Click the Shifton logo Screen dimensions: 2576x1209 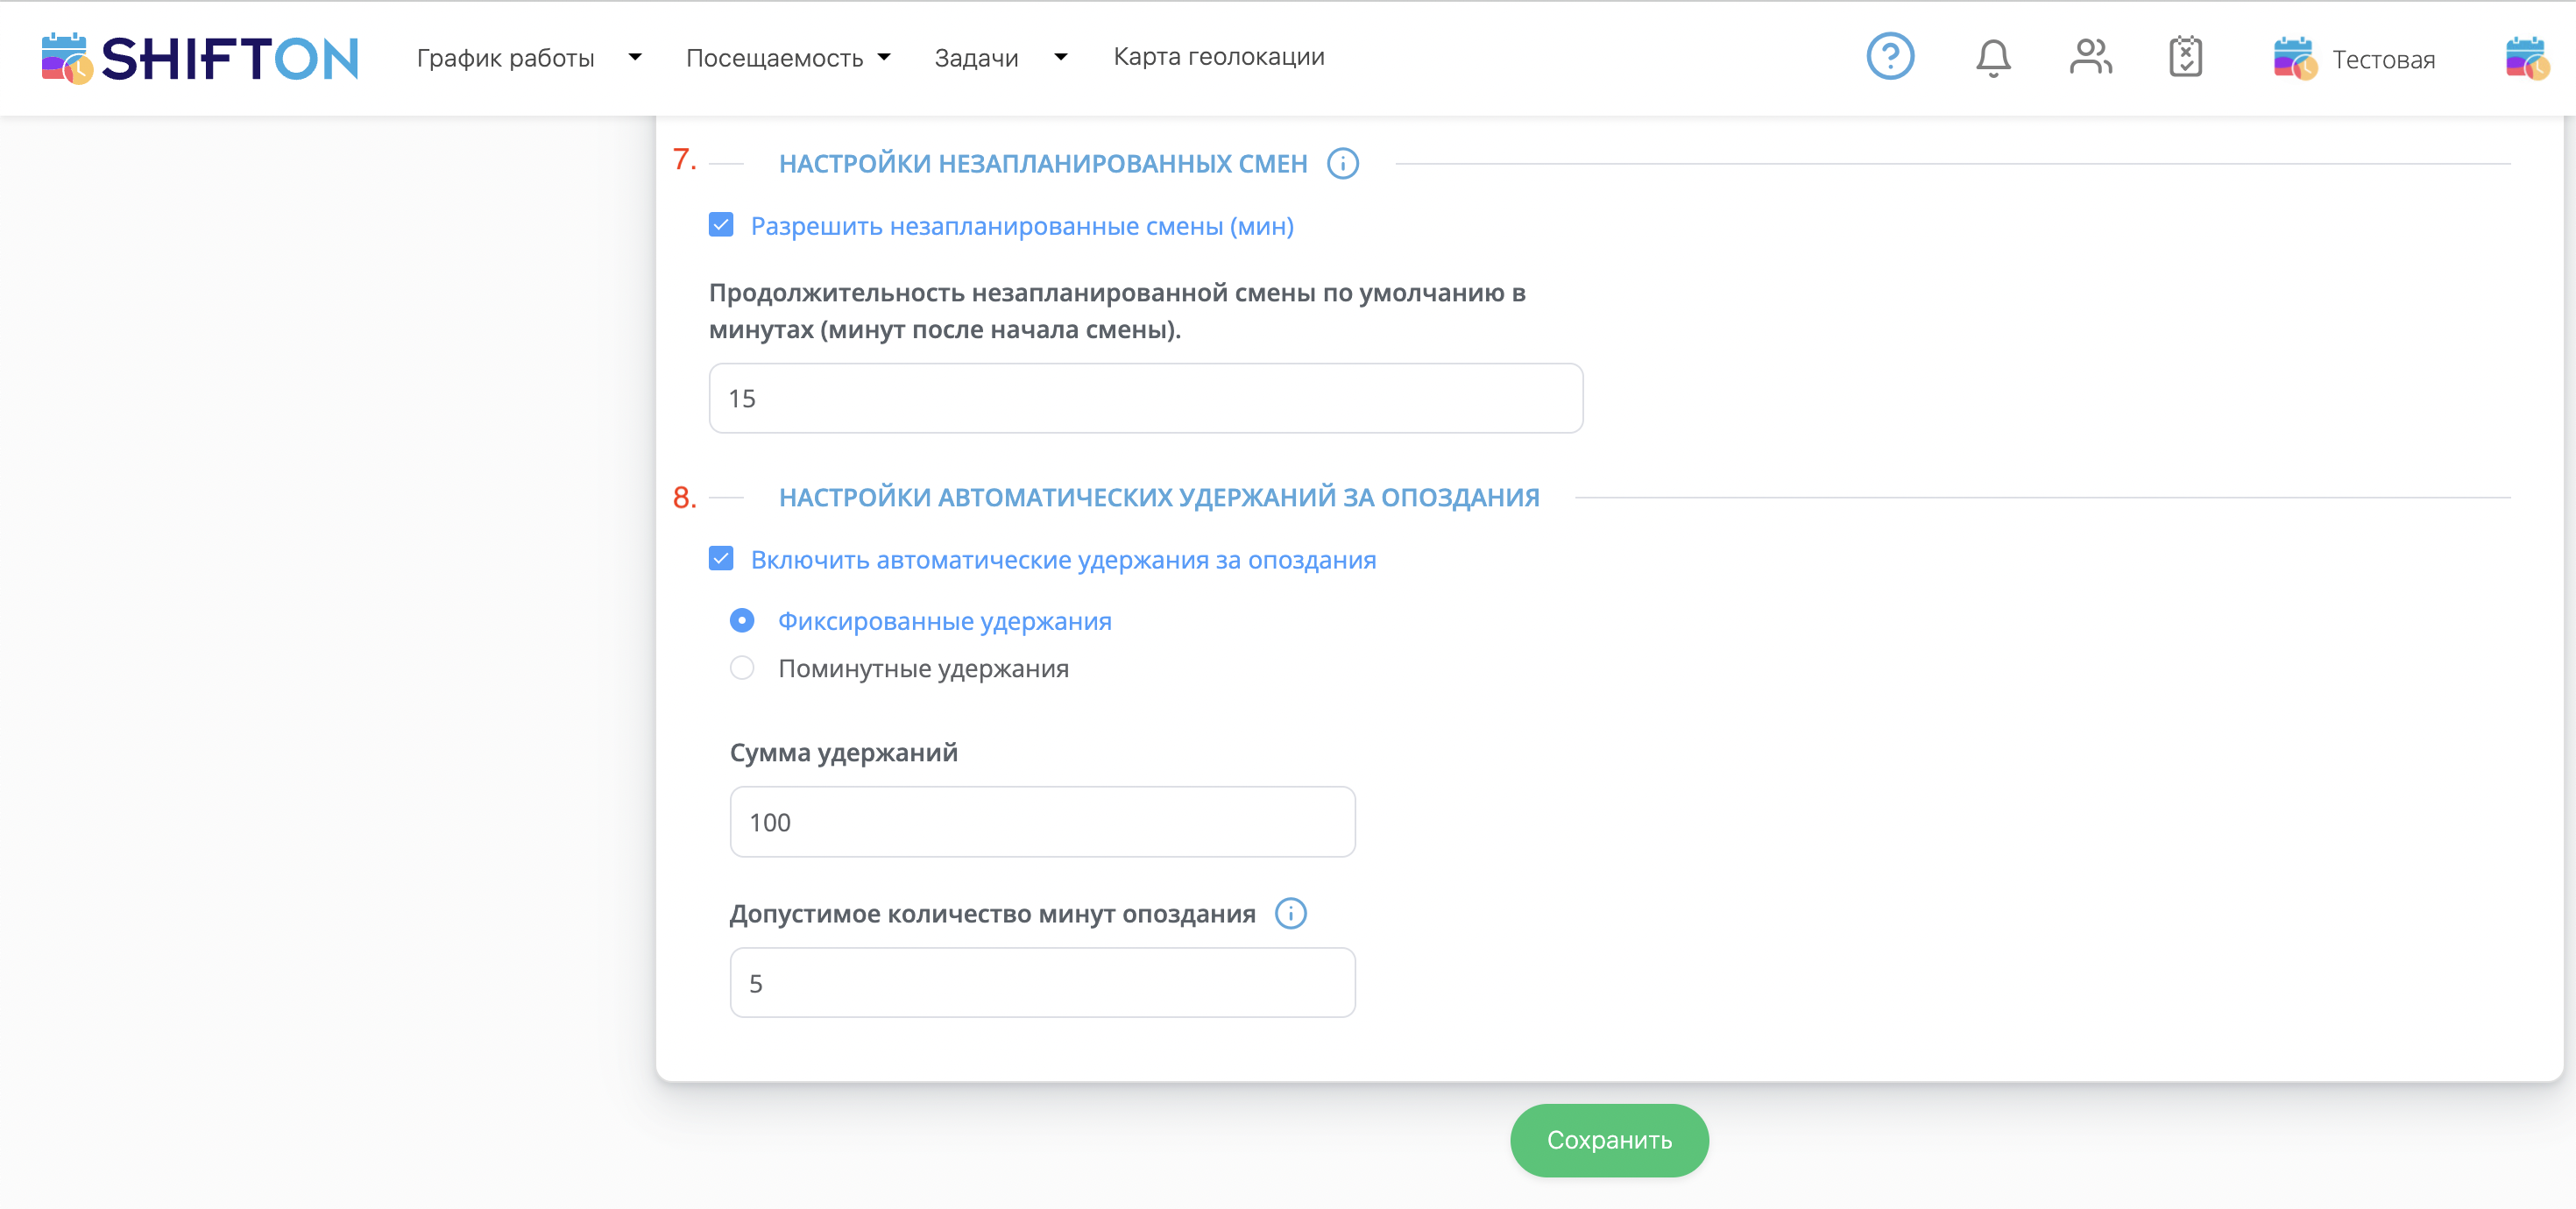point(200,58)
